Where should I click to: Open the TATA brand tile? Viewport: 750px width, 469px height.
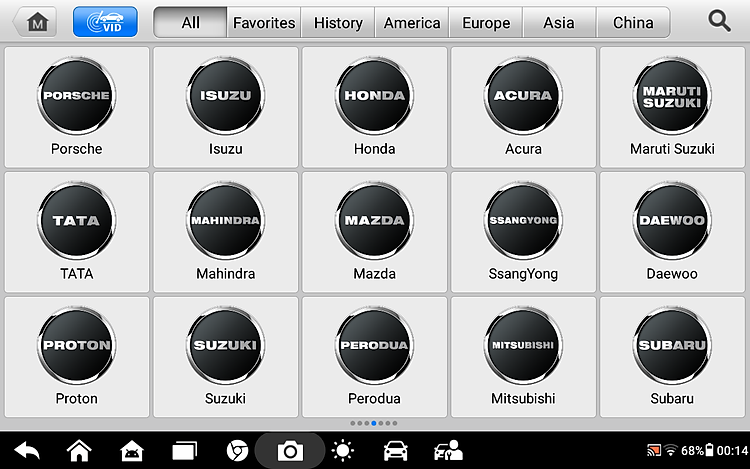pyautogui.click(x=77, y=232)
